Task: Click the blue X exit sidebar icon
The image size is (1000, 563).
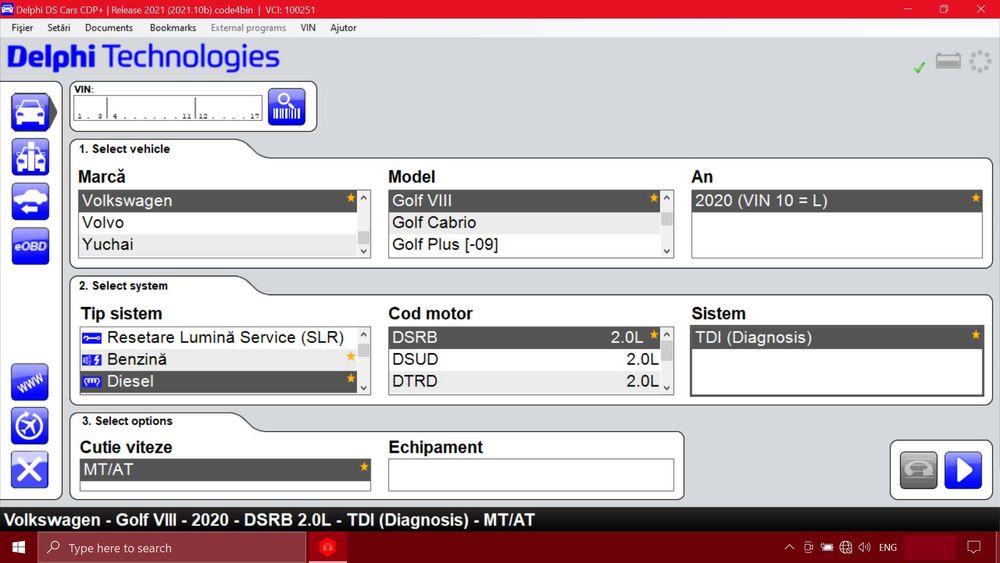Action: [30, 470]
